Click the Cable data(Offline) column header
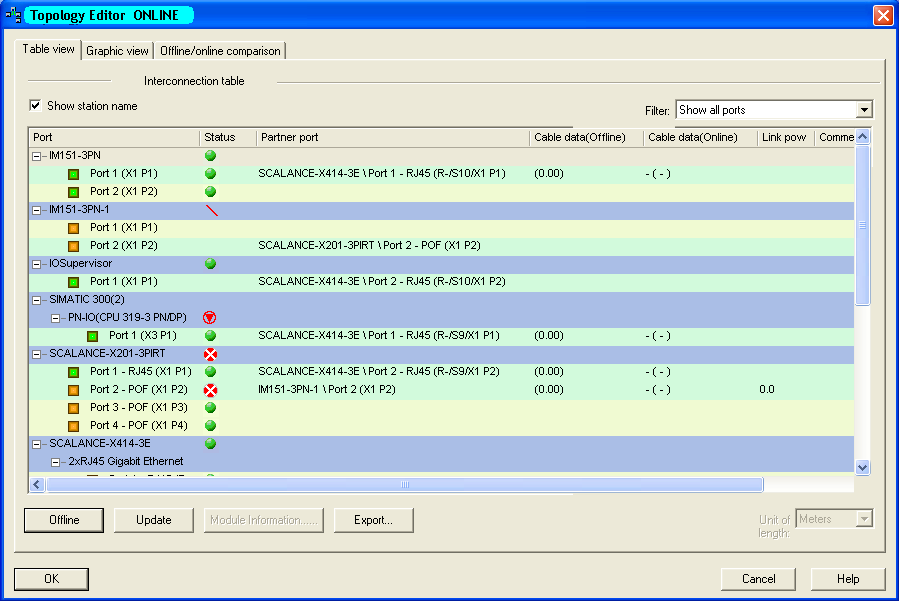 coord(587,137)
